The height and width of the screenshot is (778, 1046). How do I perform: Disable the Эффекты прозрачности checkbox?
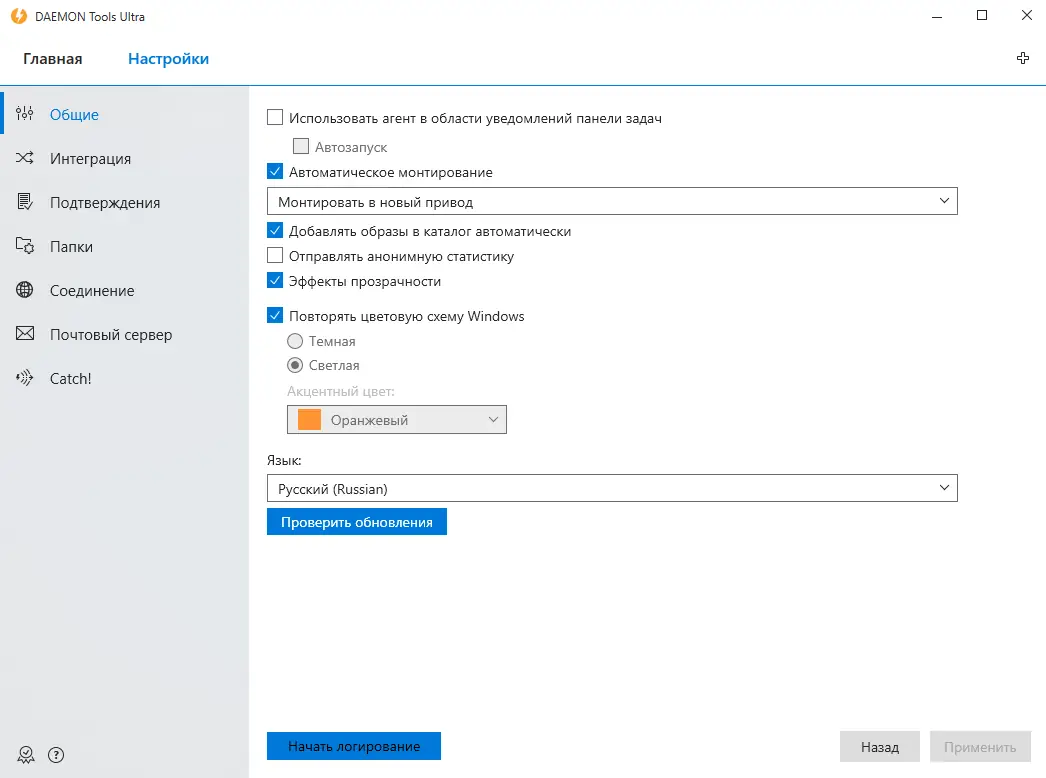point(275,281)
